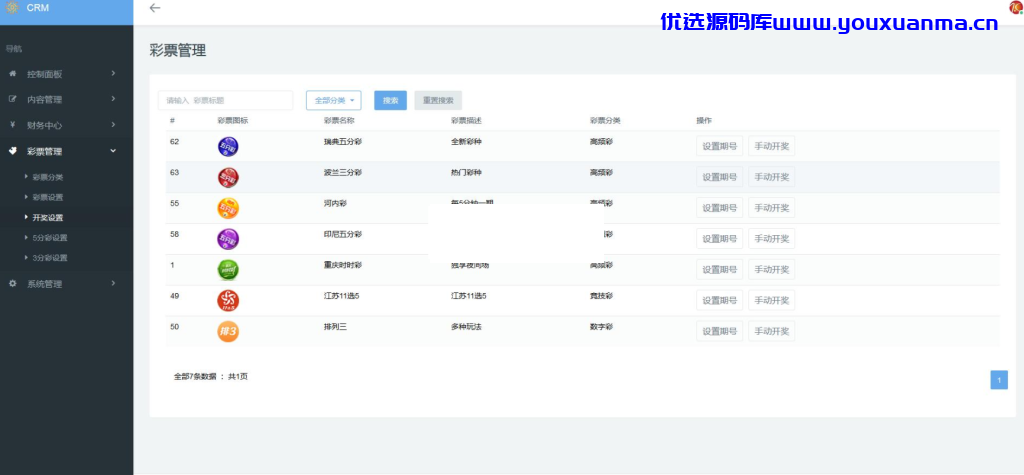Select 彩票设置 submenu item
1024x475 pixels.
48,197
